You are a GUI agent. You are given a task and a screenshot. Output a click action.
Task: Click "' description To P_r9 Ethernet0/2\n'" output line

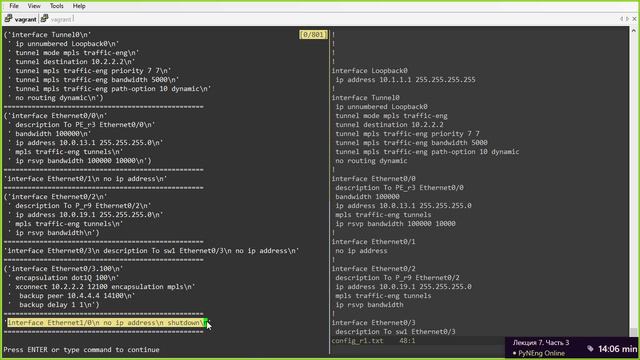[x=79, y=205]
